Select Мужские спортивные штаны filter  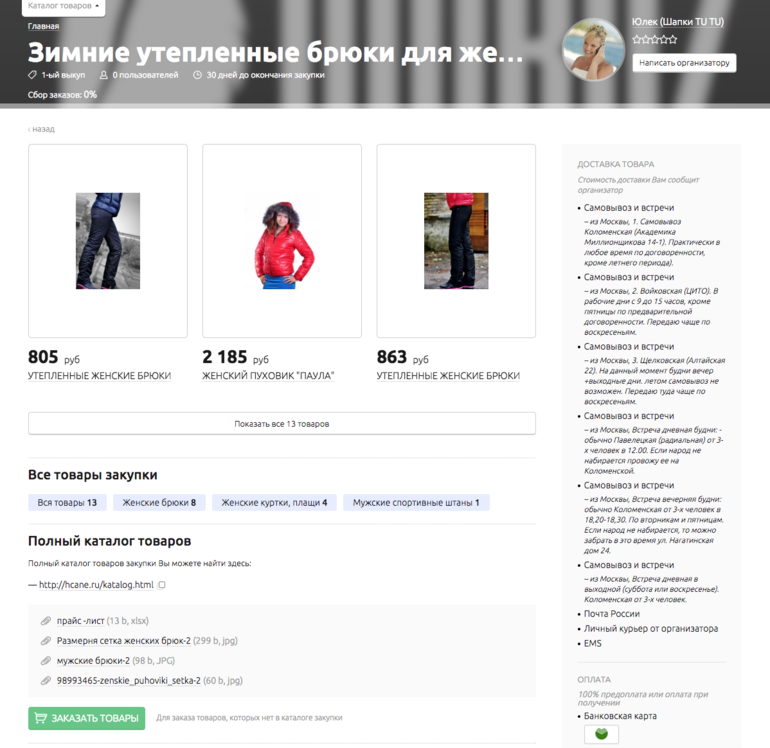416,502
